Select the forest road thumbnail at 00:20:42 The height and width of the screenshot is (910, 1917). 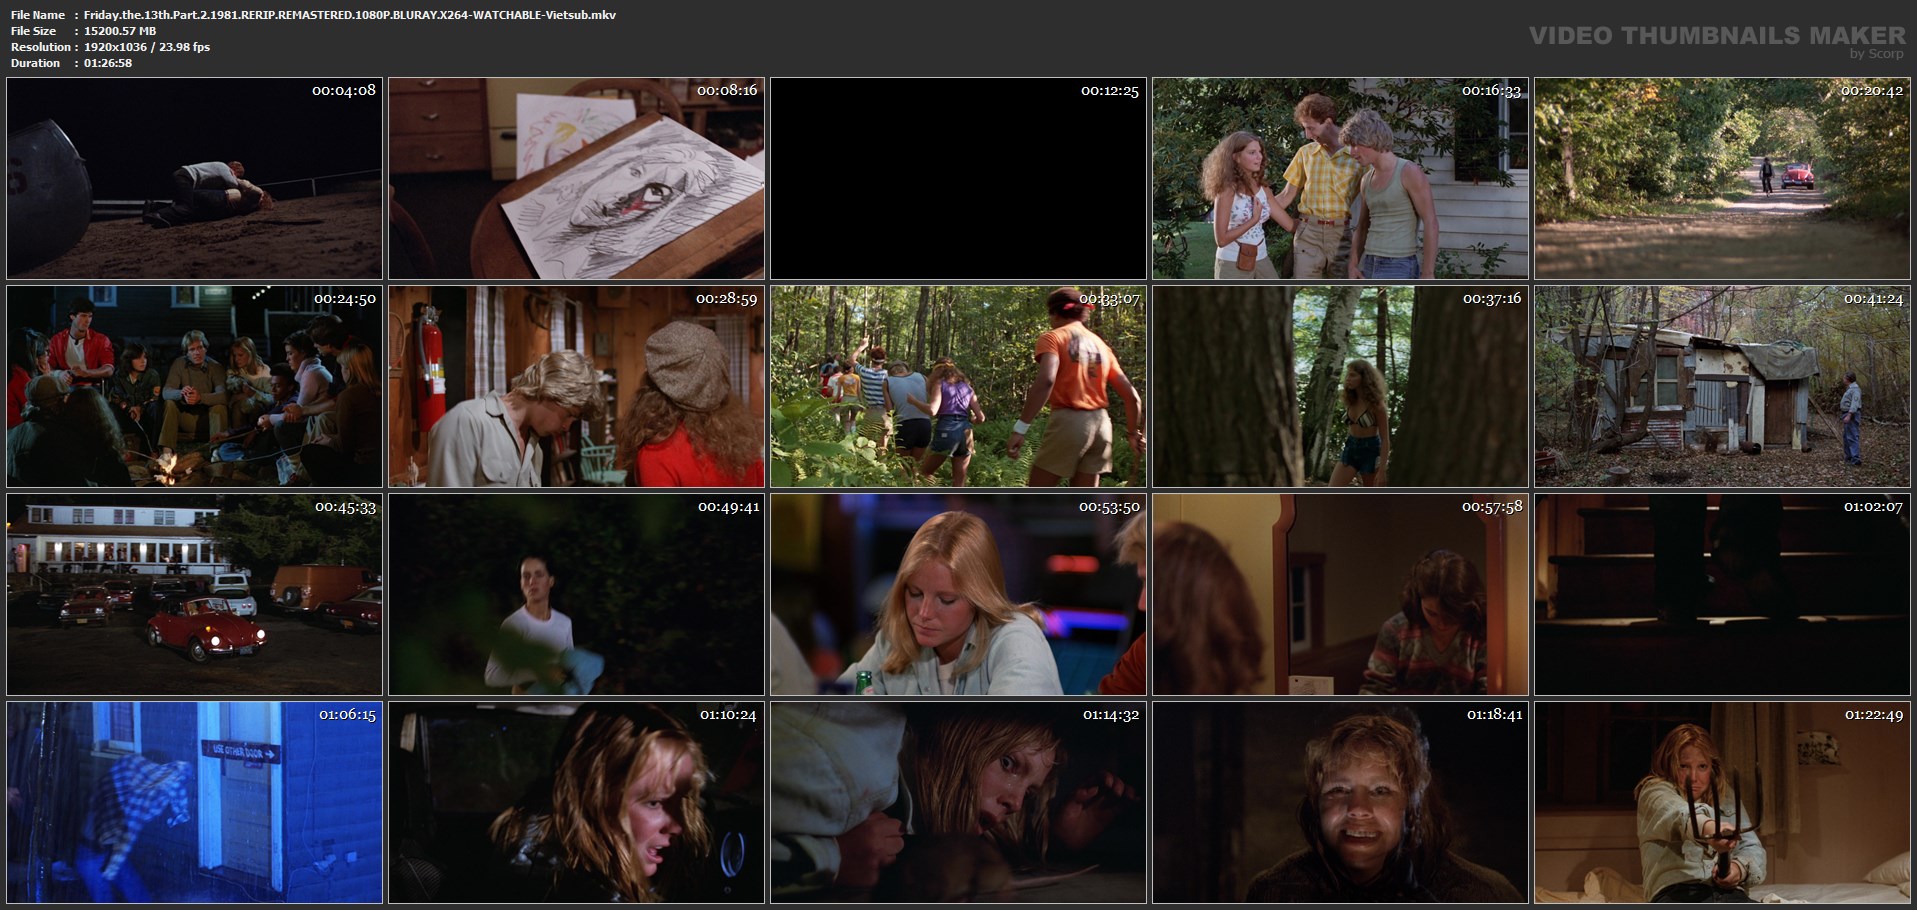[x=1722, y=178]
